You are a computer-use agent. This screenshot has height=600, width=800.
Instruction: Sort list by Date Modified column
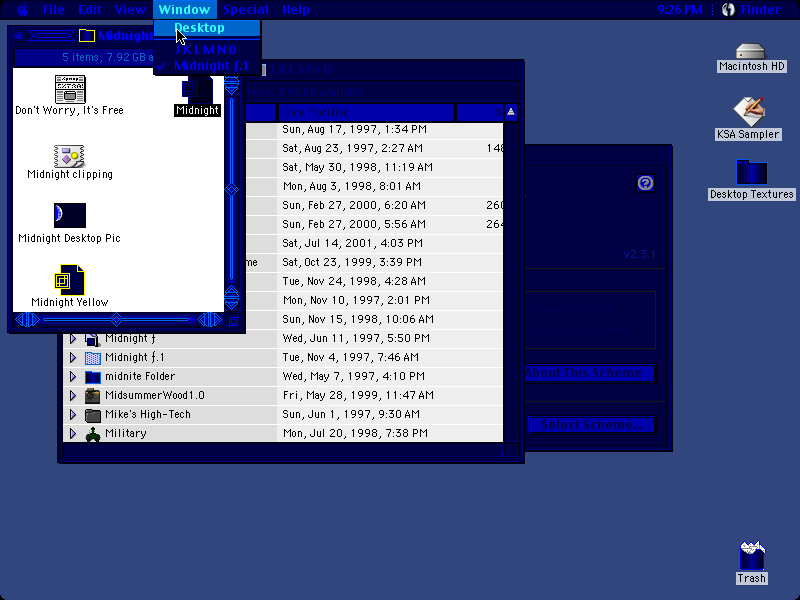click(366, 112)
